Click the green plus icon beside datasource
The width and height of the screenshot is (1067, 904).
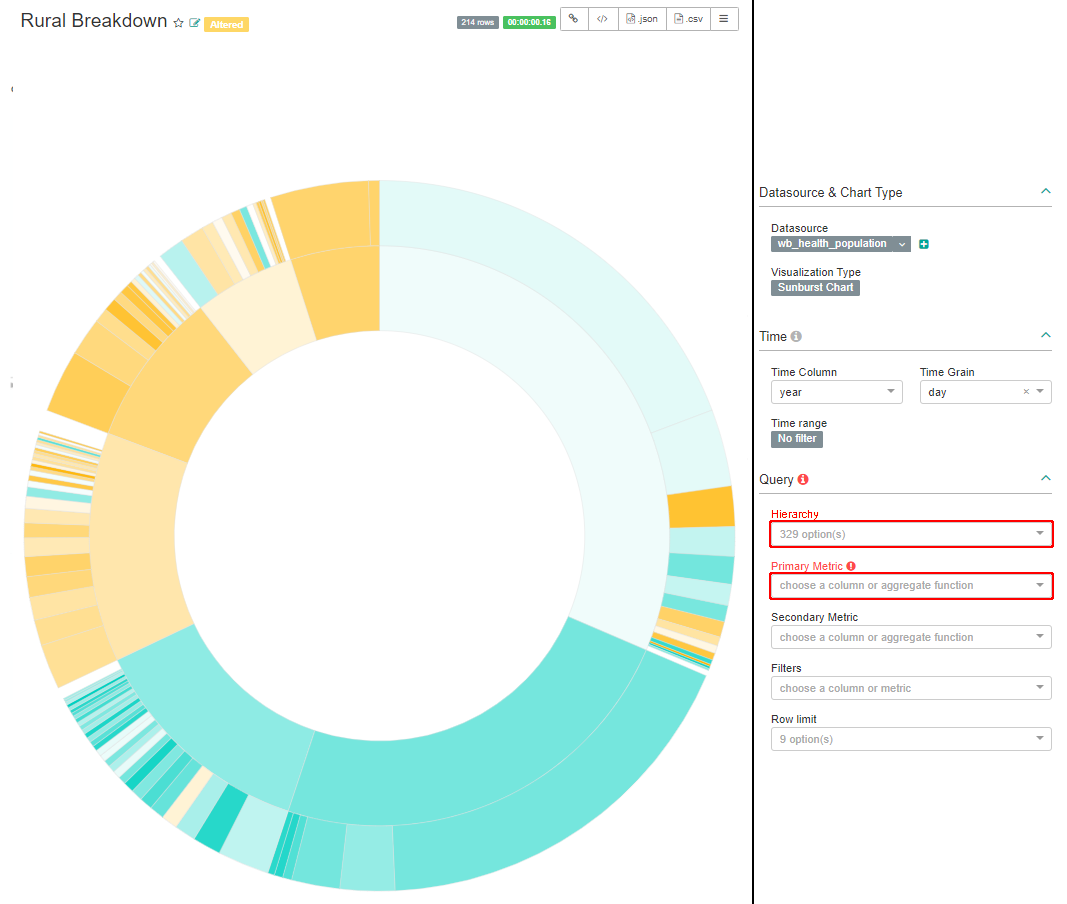(x=924, y=244)
